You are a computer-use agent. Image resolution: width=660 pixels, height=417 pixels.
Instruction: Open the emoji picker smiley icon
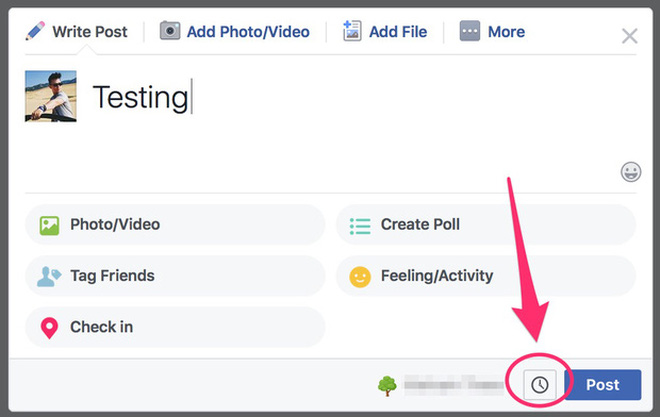click(630, 172)
